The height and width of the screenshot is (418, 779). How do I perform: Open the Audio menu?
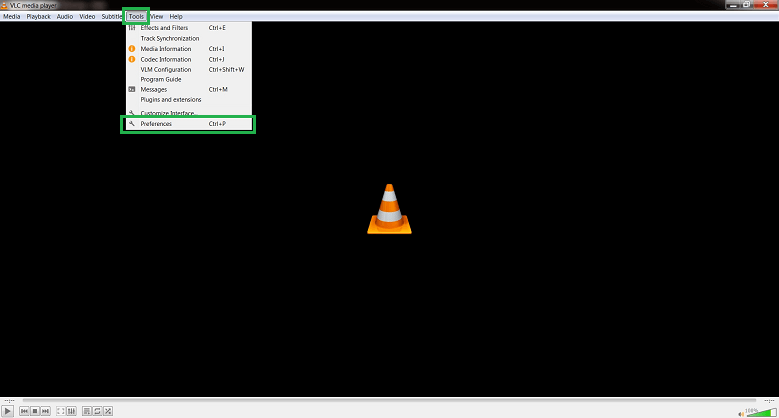pos(65,16)
